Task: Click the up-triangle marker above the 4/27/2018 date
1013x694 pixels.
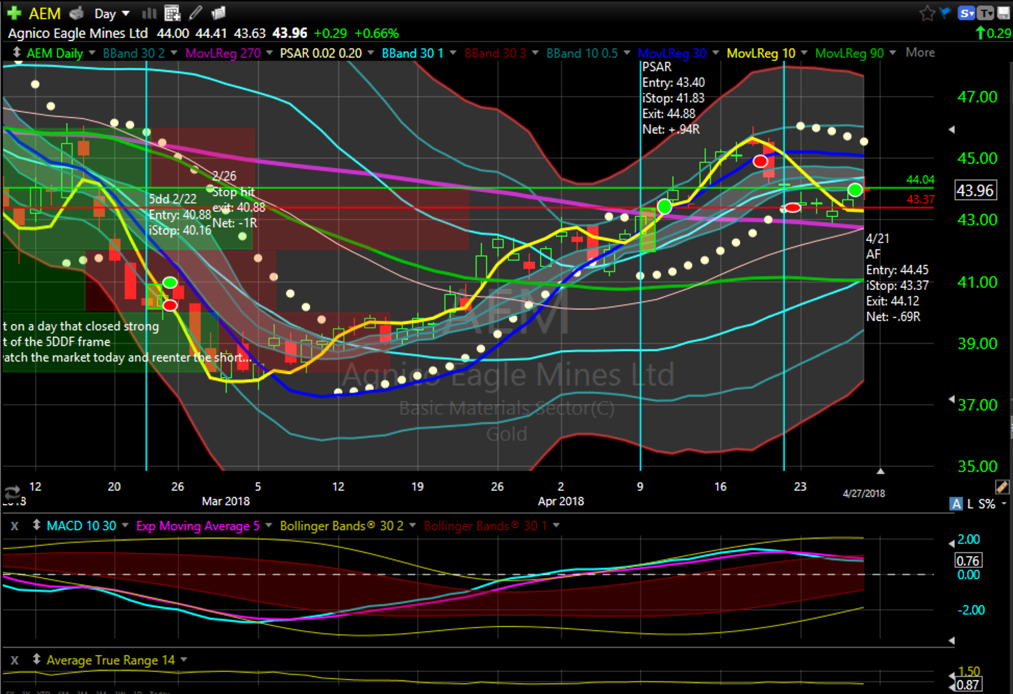Action: (880, 471)
